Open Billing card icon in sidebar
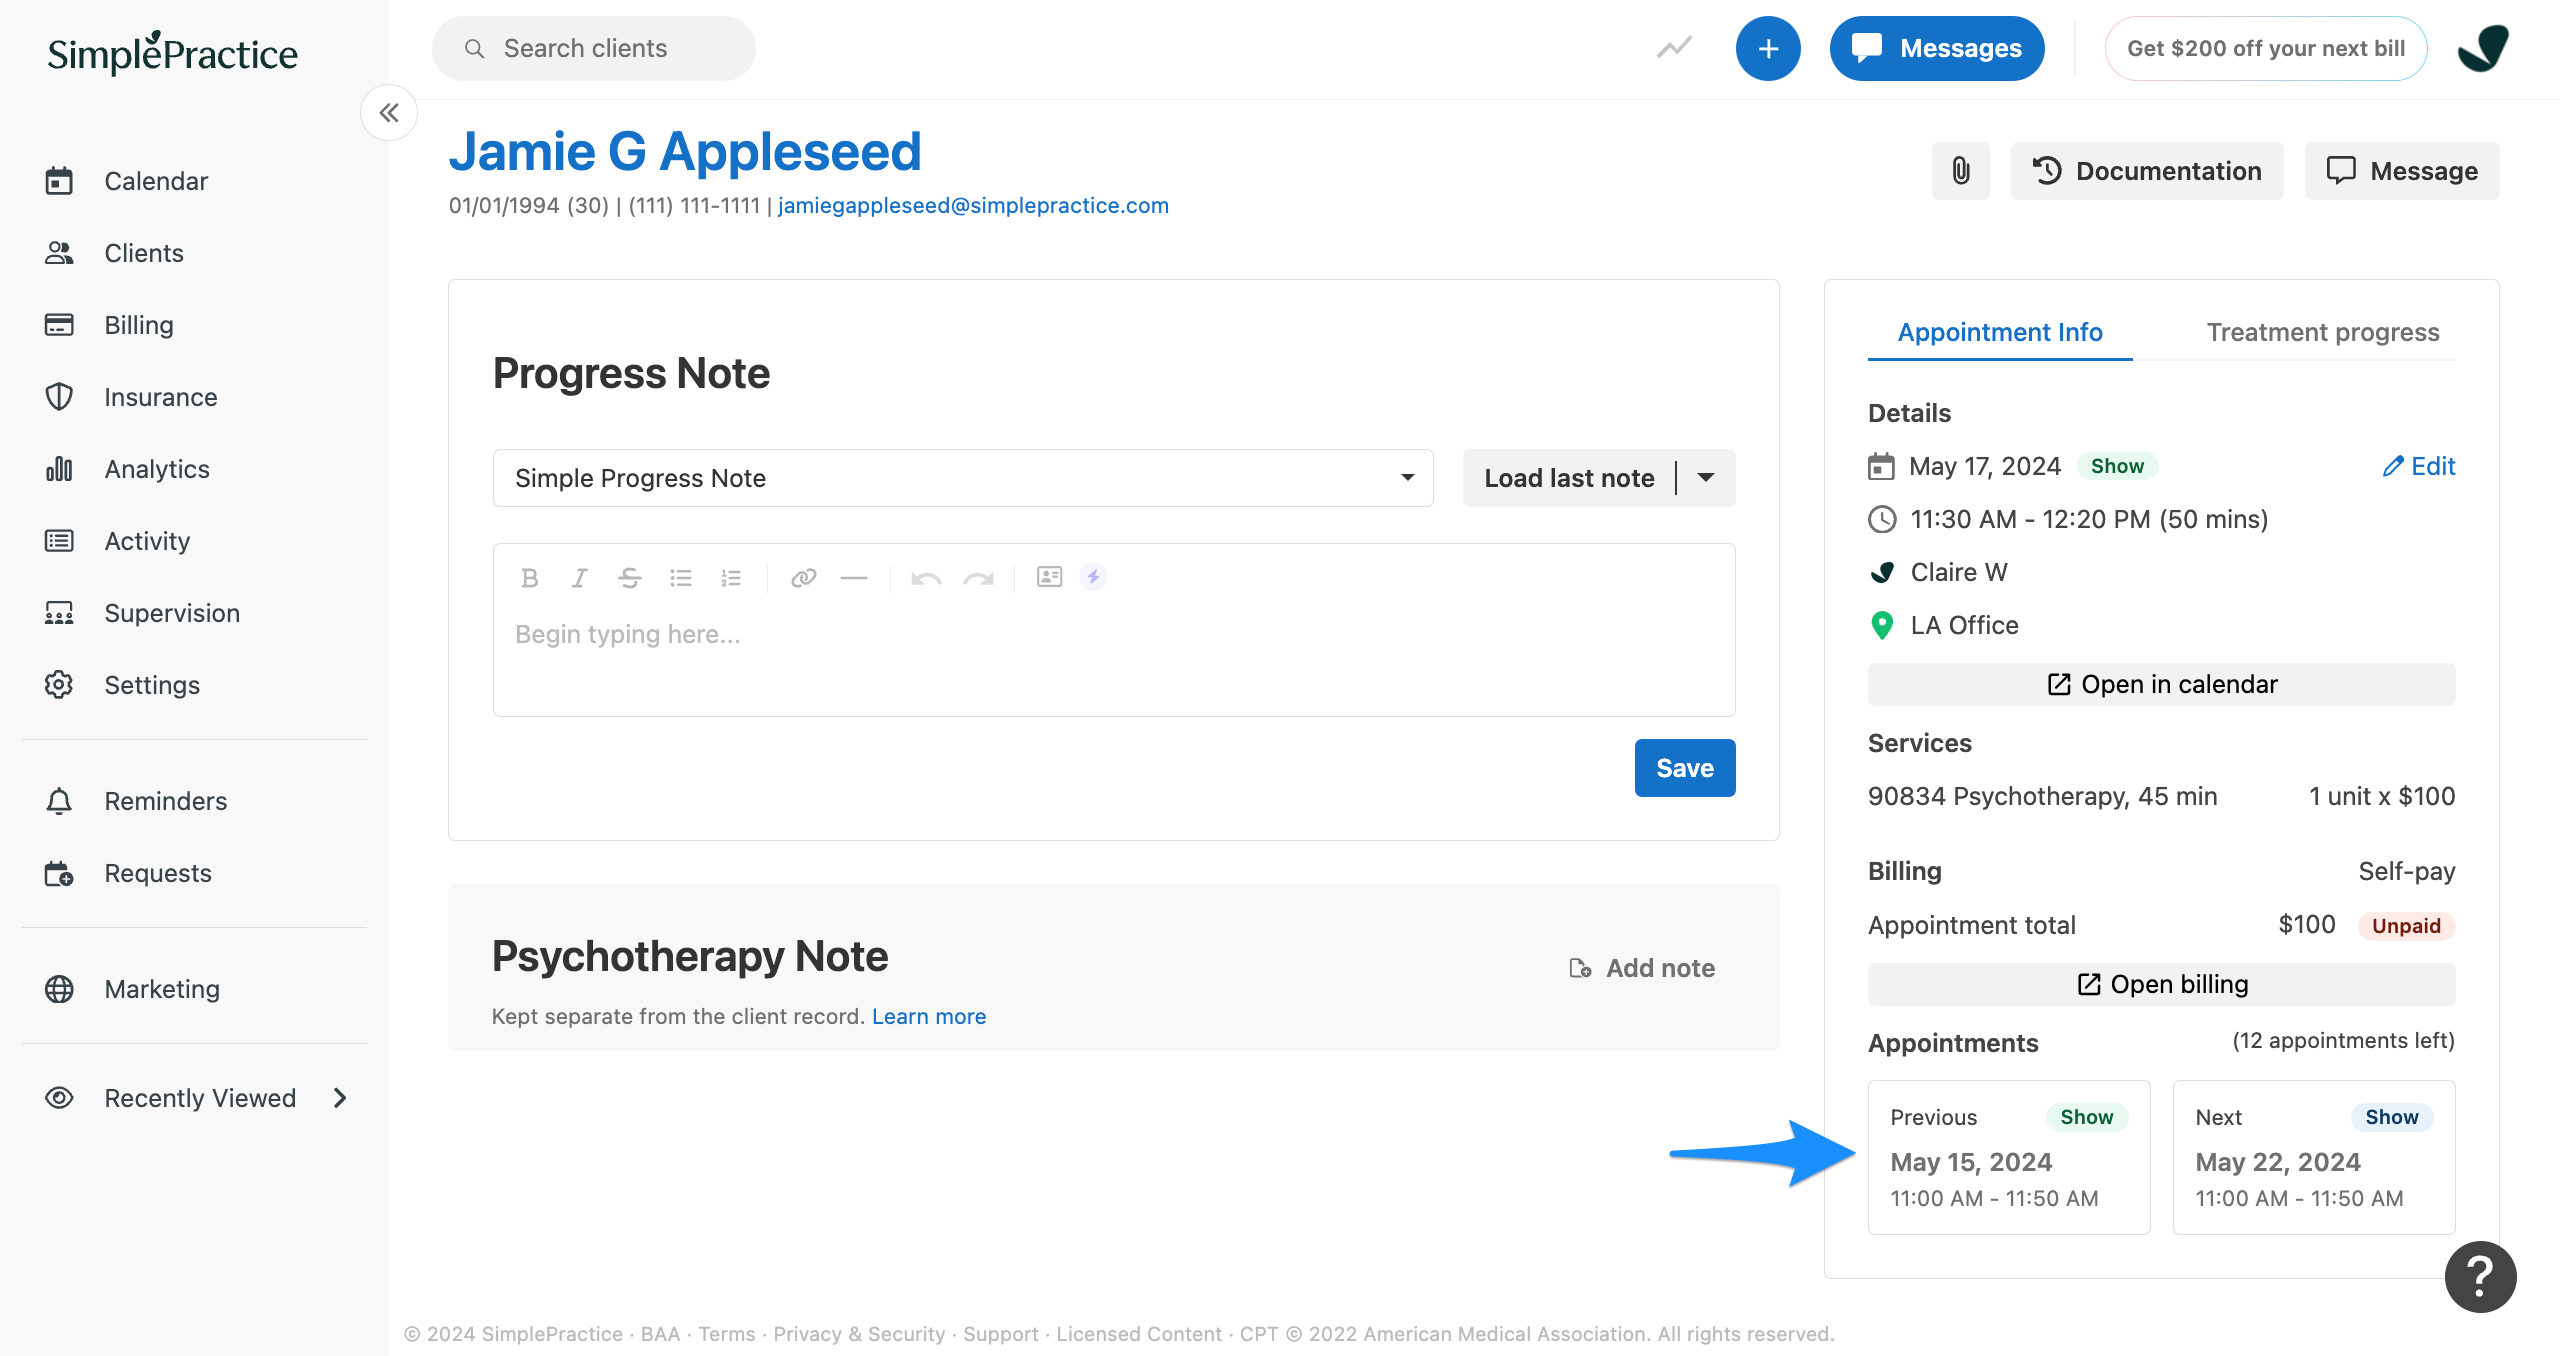 point(59,325)
